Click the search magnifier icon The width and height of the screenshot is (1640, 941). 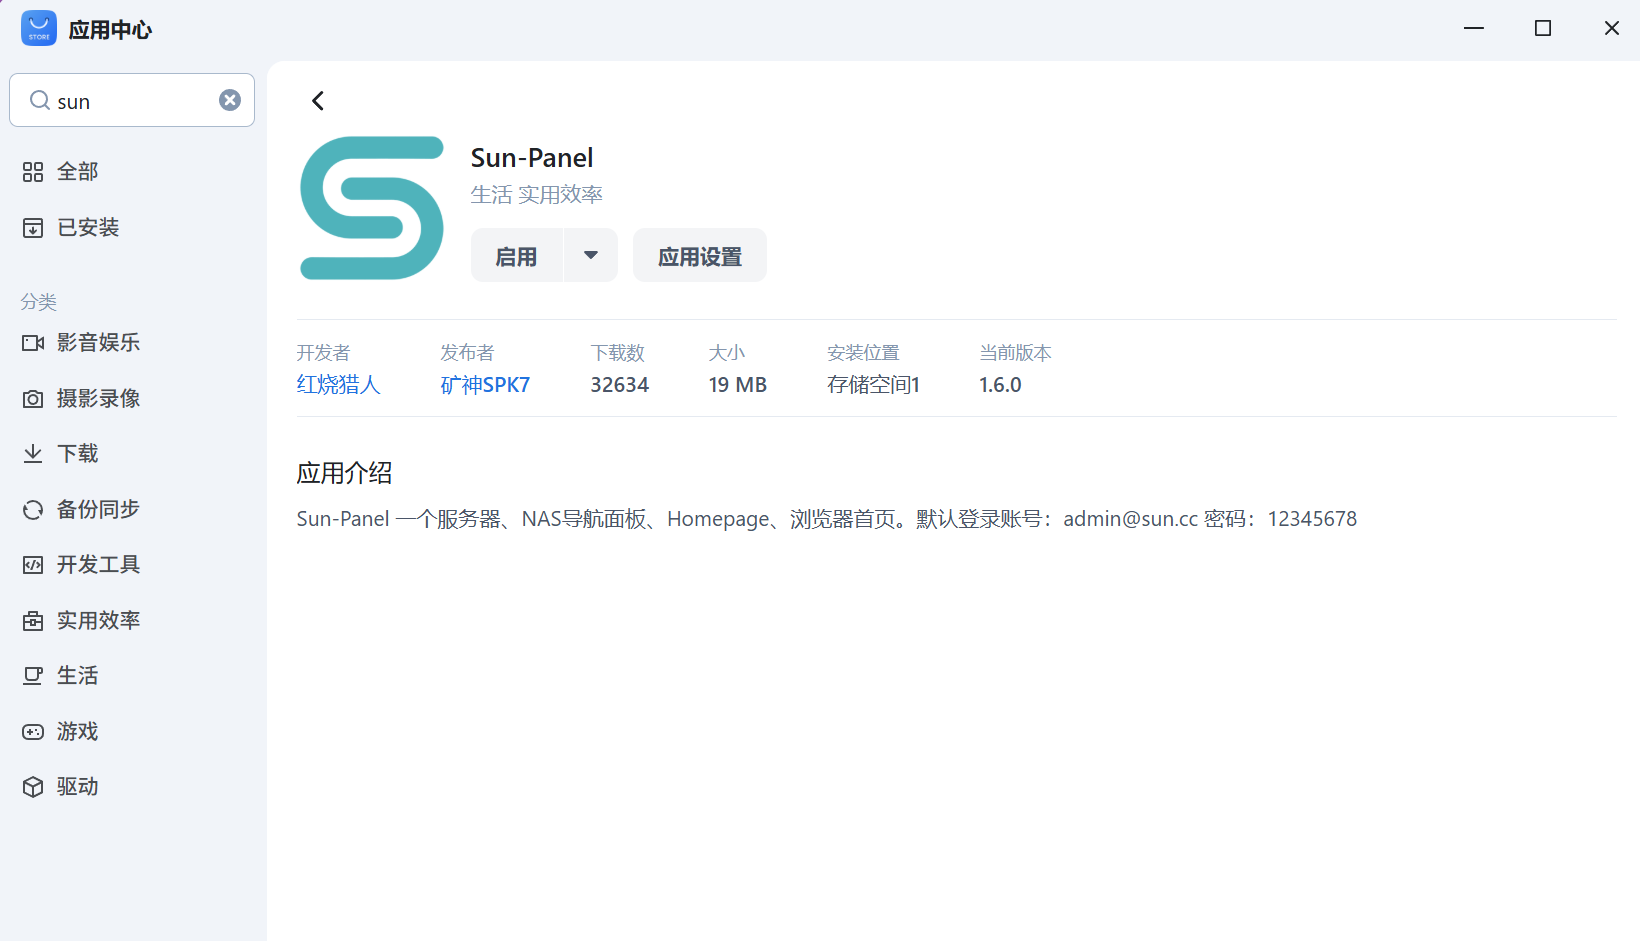pos(40,100)
